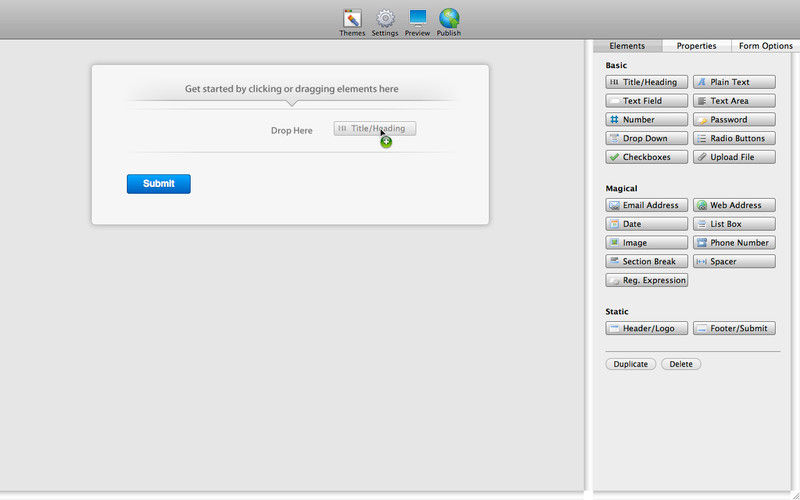Image resolution: width=800 pixels, height=500 pixels.
Task: Switch to the Elements tab
Action: click(x=627, y=46)
